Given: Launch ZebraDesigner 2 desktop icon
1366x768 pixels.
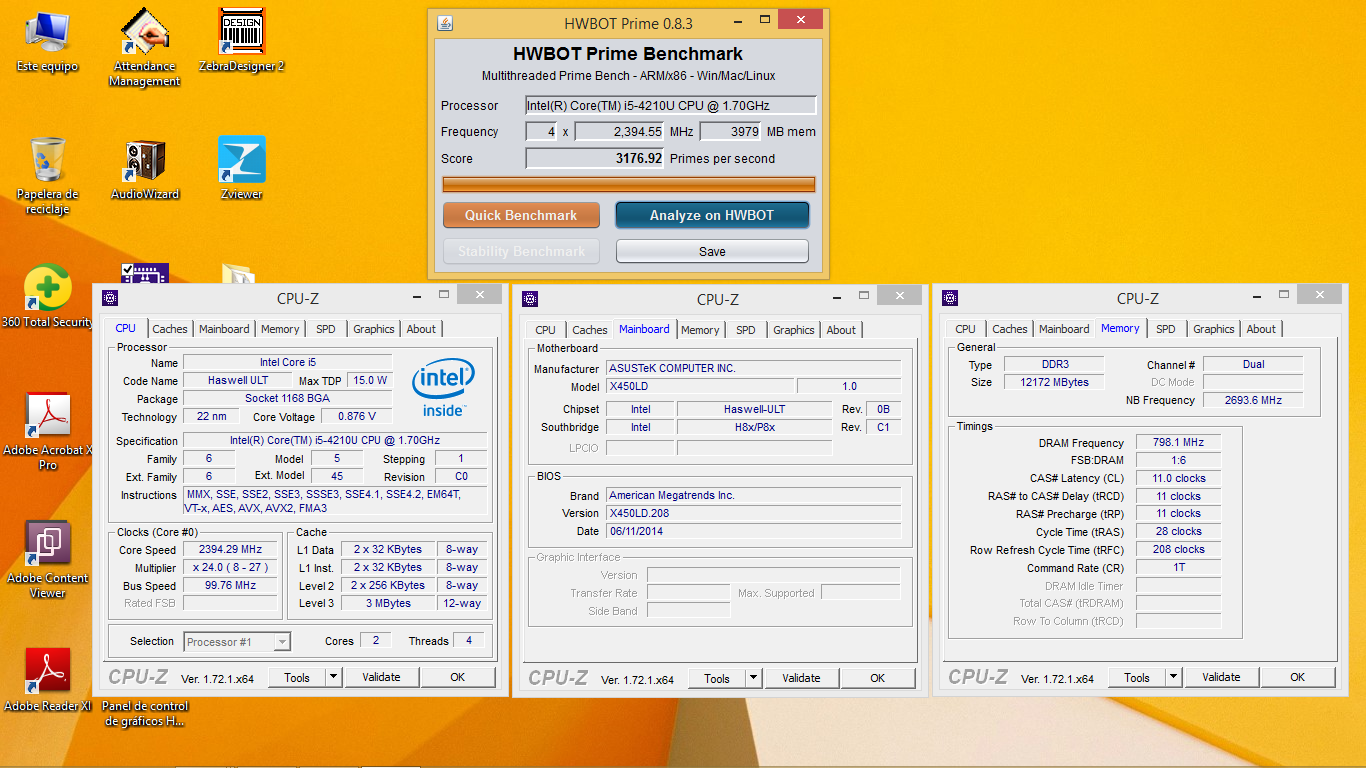Looking at the screenshot, I should pos(239,42).
